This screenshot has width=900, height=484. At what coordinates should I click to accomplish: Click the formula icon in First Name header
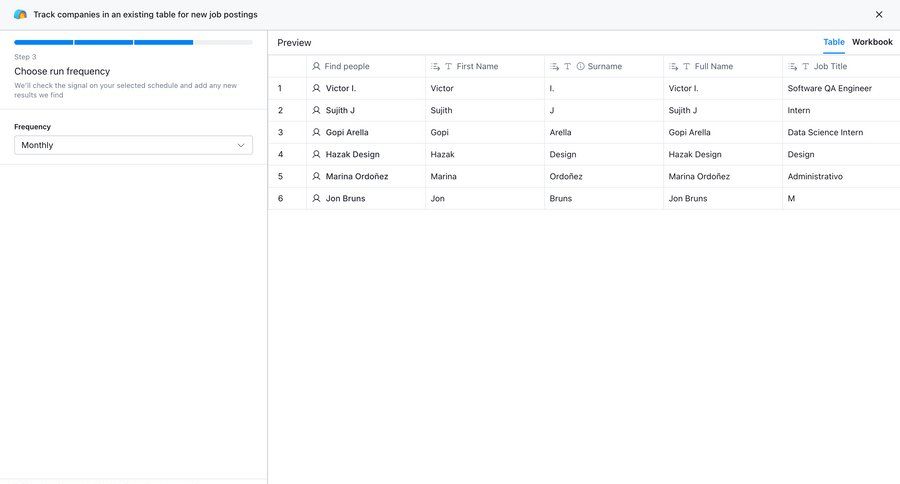pos(435,67)
